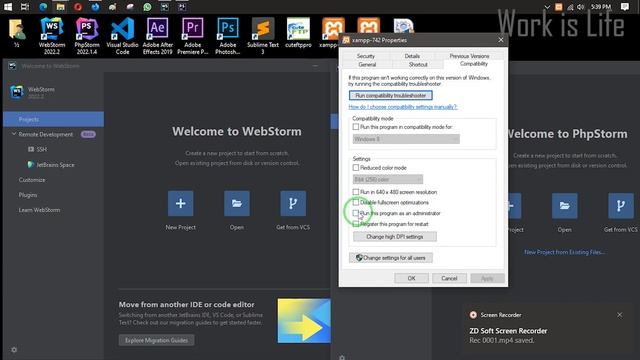
Task: Click the Open folder icon in WebStorm
Action: point(237,203)
